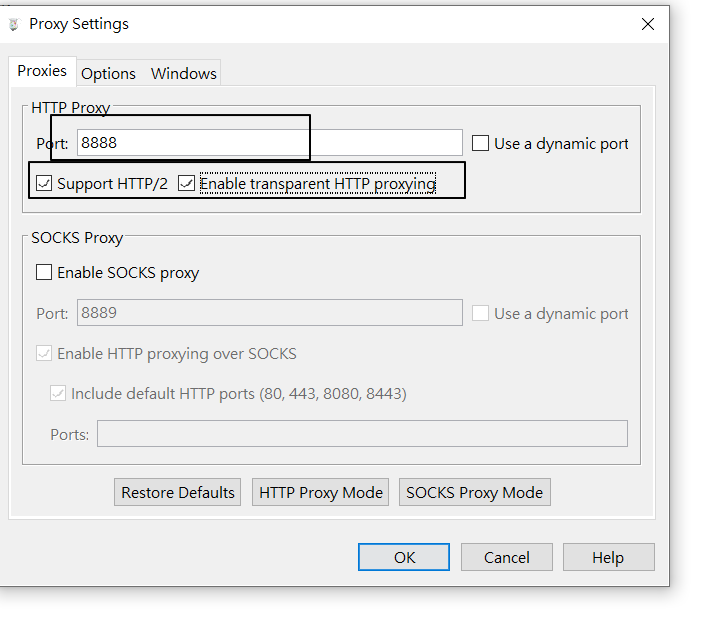This screenshot has width=701, height=619.
Task: Click the Ports text field
Action: 362,434
